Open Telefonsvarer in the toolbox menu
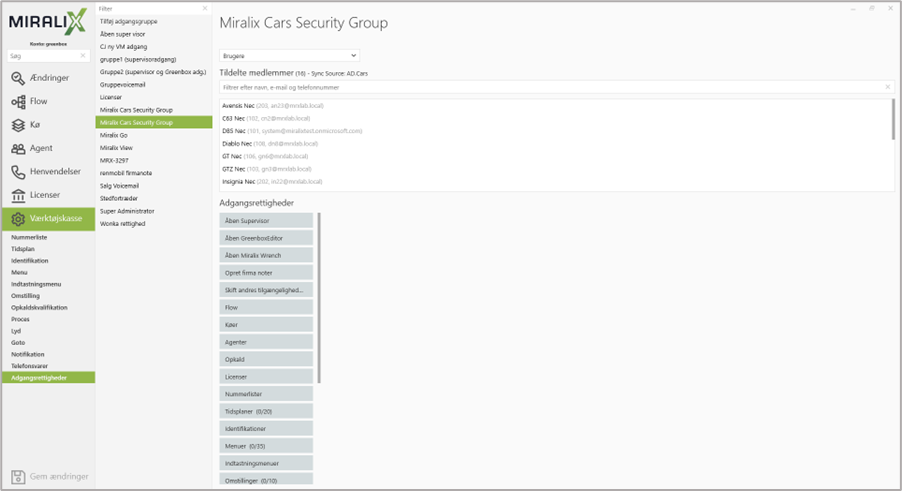Screen dimensions: 902x491 coord(29,366)
